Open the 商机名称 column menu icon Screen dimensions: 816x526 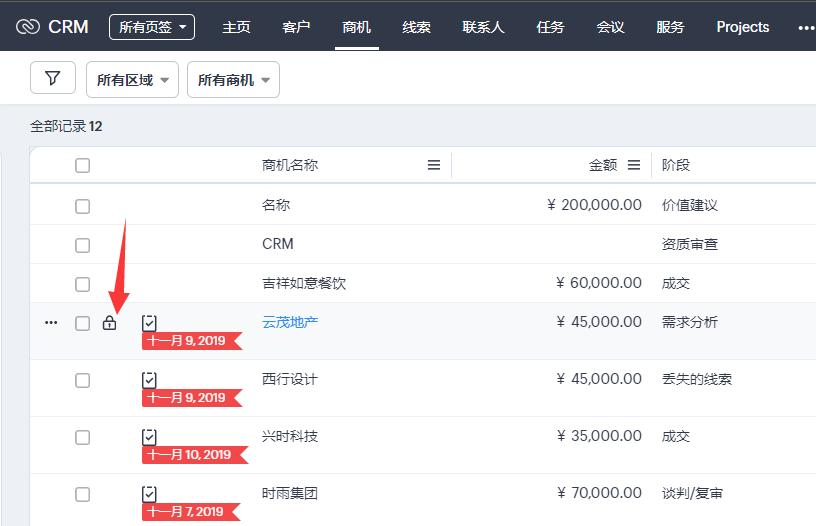(x=434, y=165)
